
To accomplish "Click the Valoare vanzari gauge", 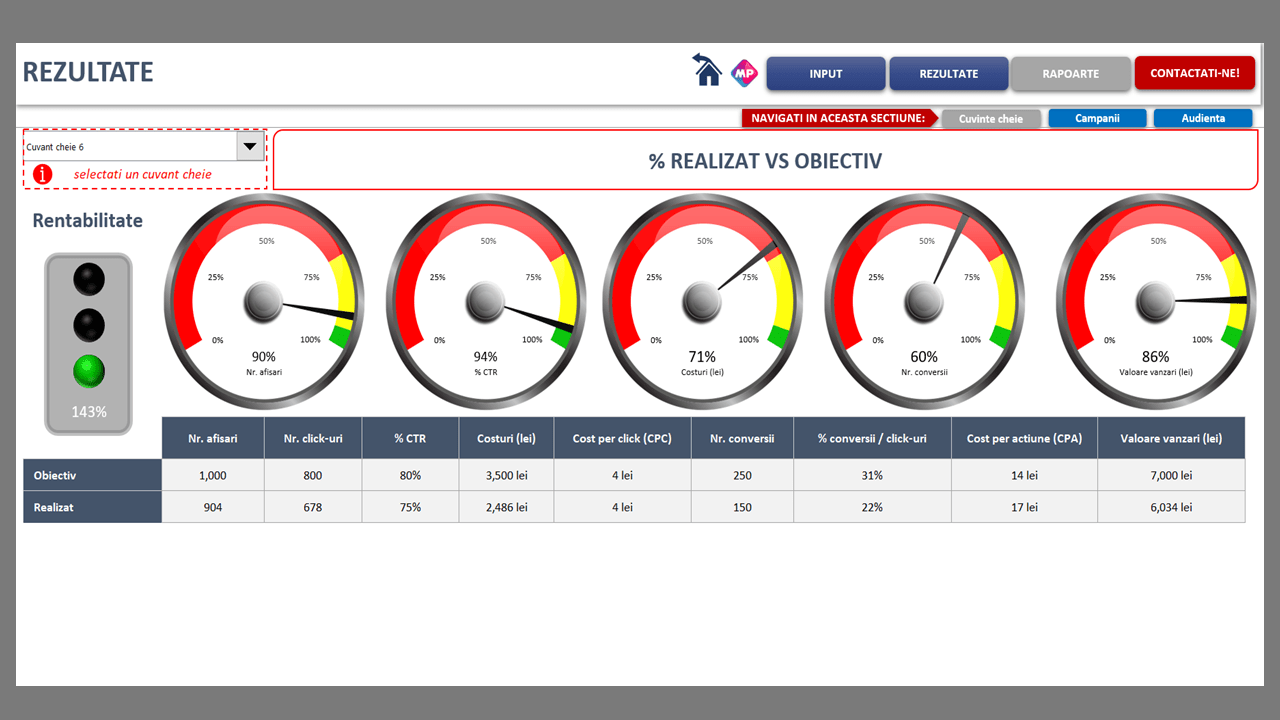I will 1155,300.
